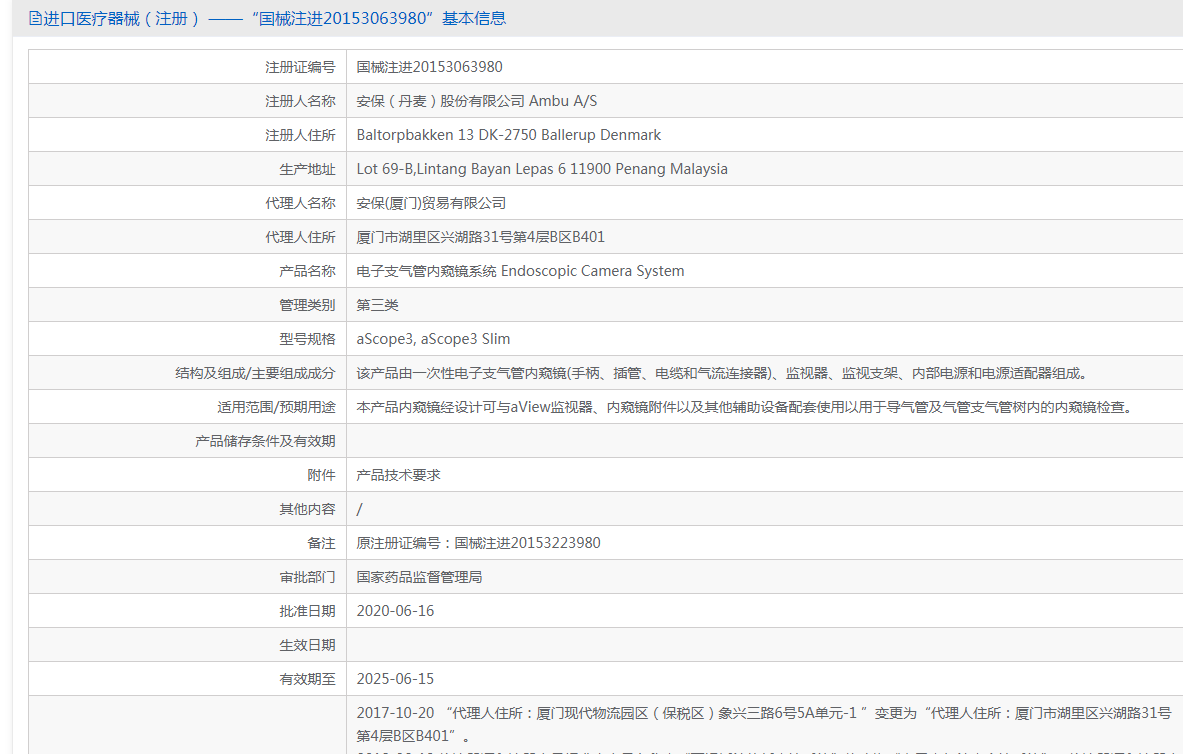Screen dimensions: 1183x754
Task: Select model value aScope3, aScope3 Slim
Action: pyautogui.click(x=433, y=339)
